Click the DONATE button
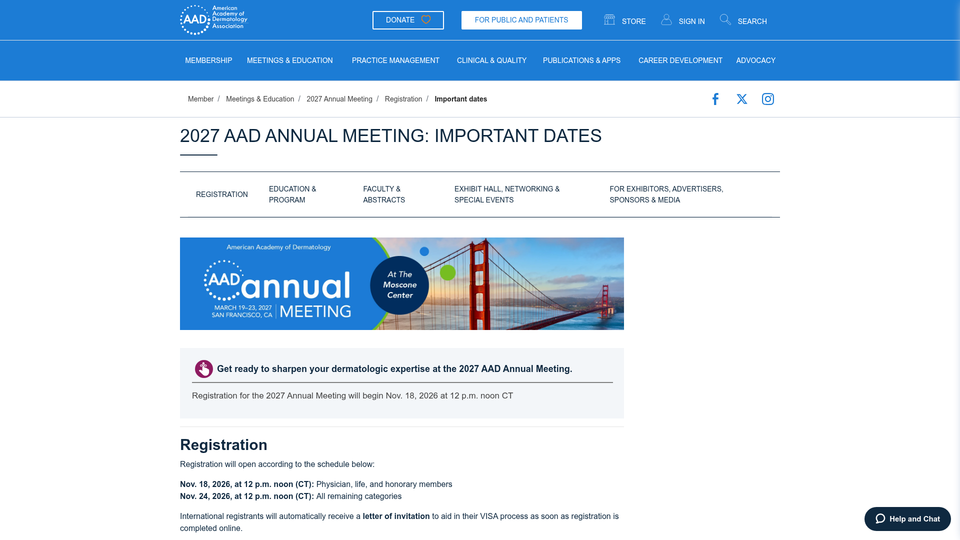 (x=408, y=20)
